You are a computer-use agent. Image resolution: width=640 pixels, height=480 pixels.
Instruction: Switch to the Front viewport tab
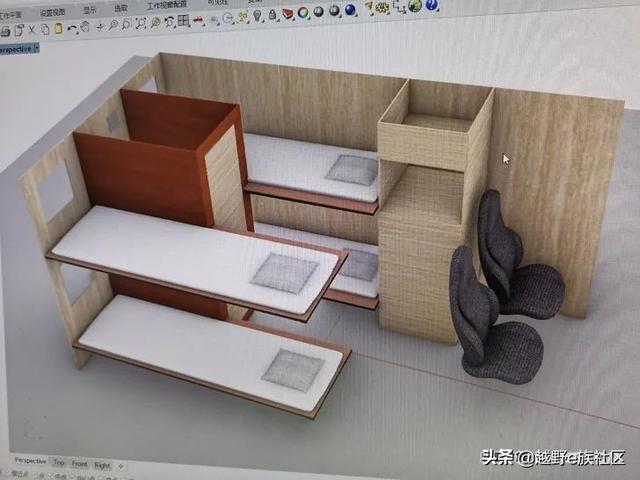[80, 464]
